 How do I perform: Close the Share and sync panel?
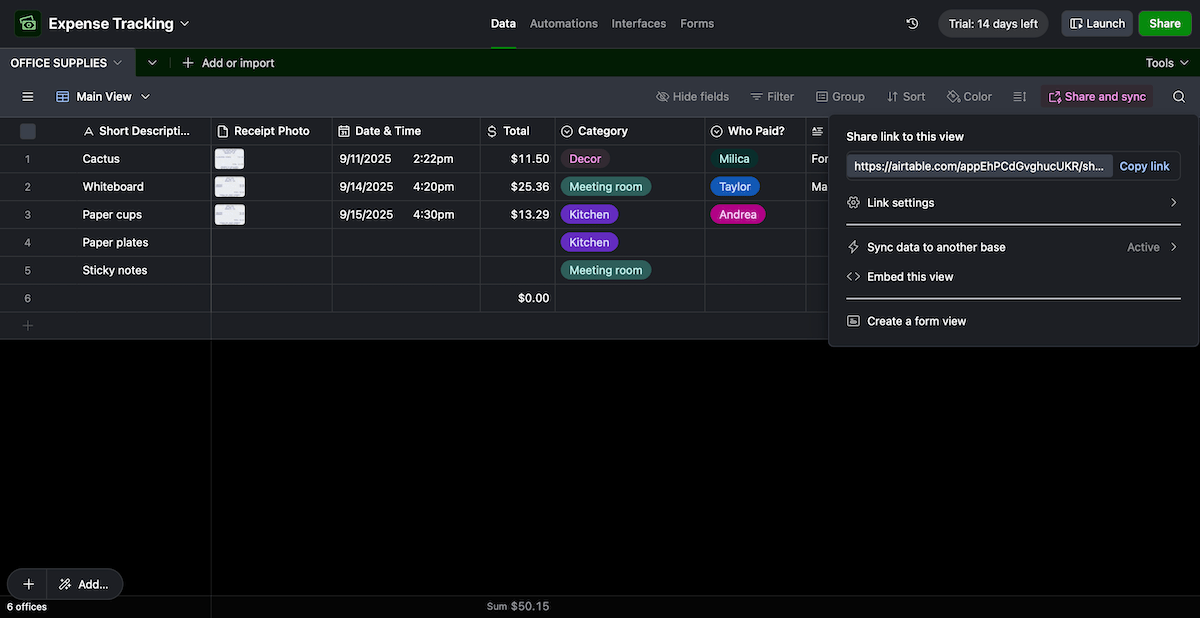tap(1098, 96)
